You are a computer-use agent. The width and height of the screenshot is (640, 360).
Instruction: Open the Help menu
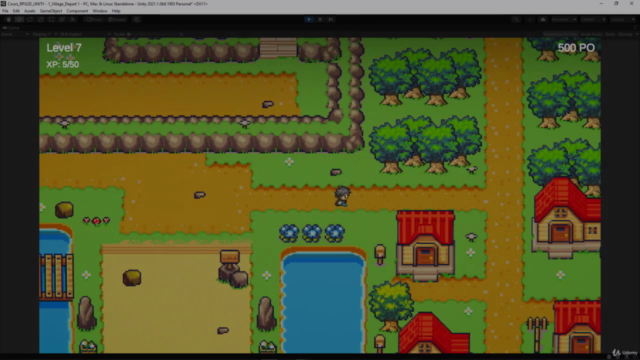116,11
